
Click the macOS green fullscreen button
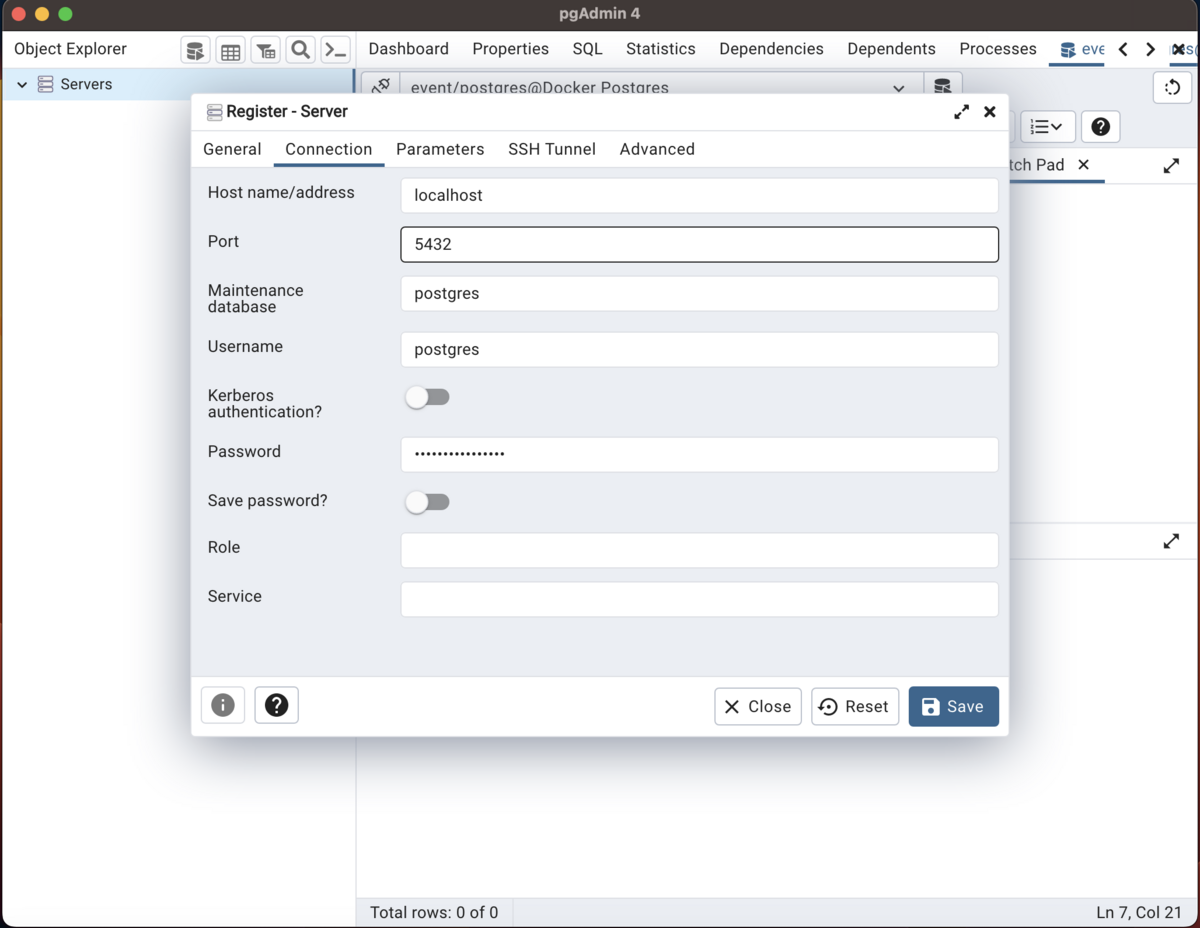point(65,14)
